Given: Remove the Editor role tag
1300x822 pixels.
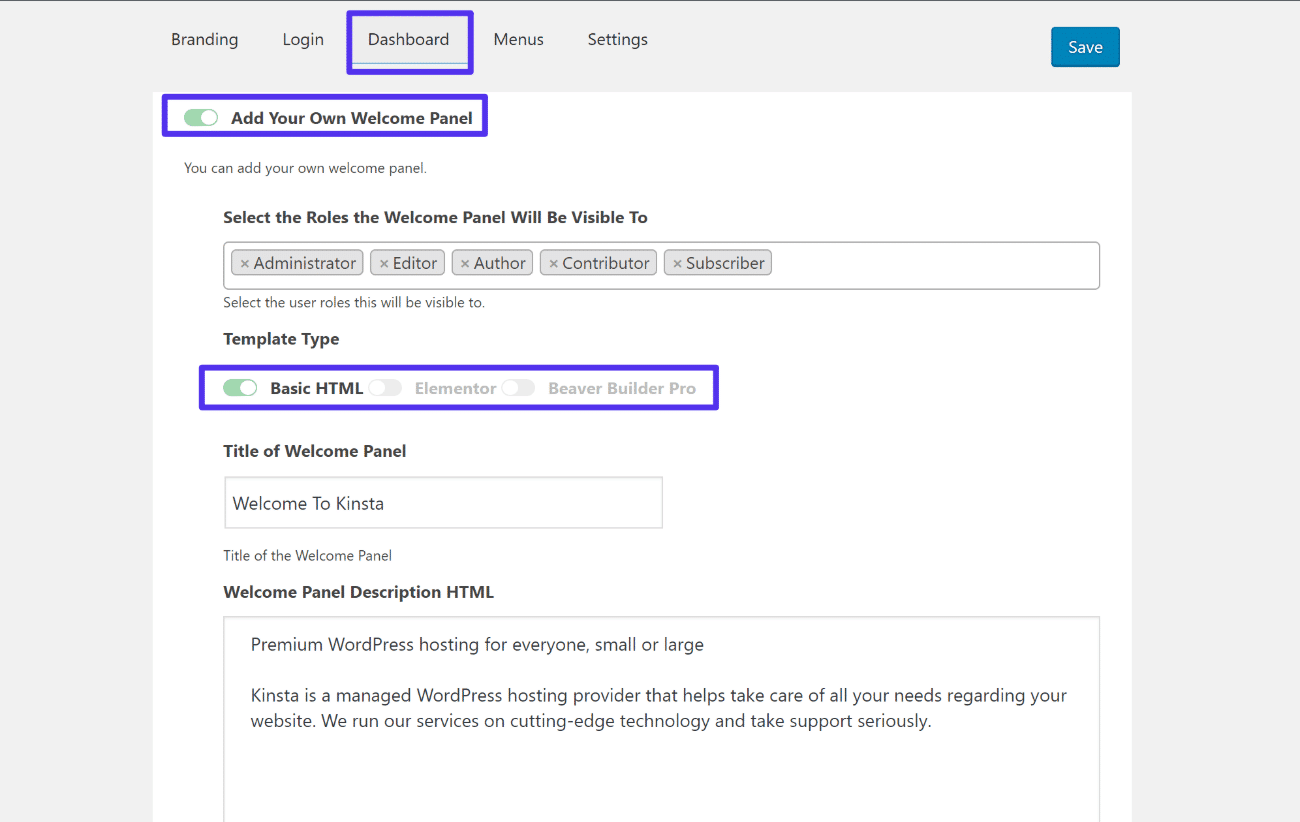Looking at the screenshot, I should click(385, 262).
